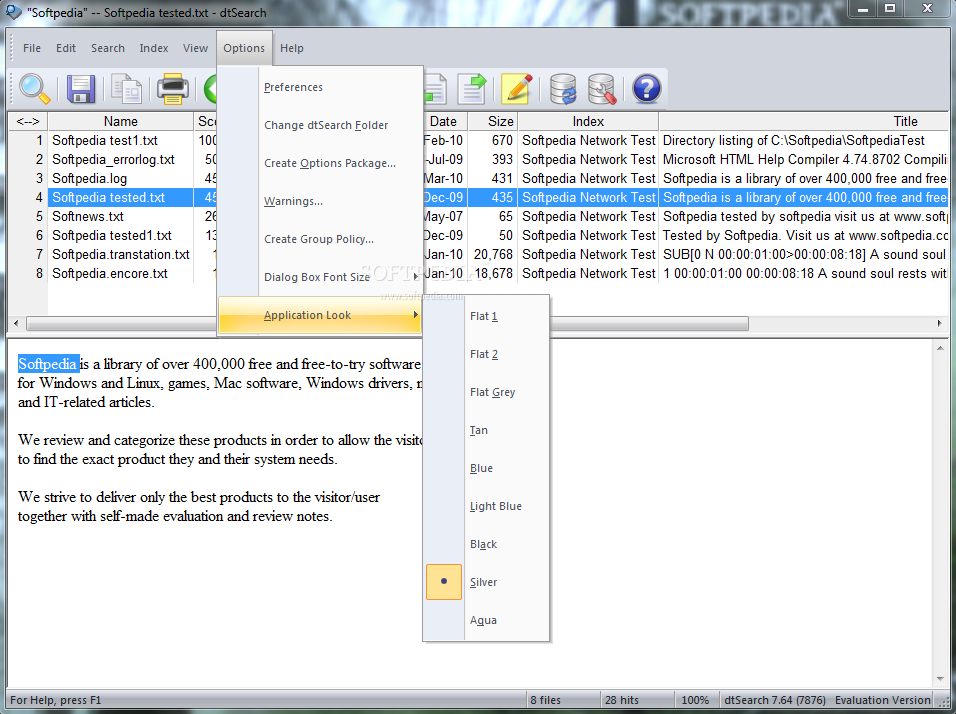The image size is (956, 714).
Task: Click the next document green-arrow page icon
Action: coord(472,89)
